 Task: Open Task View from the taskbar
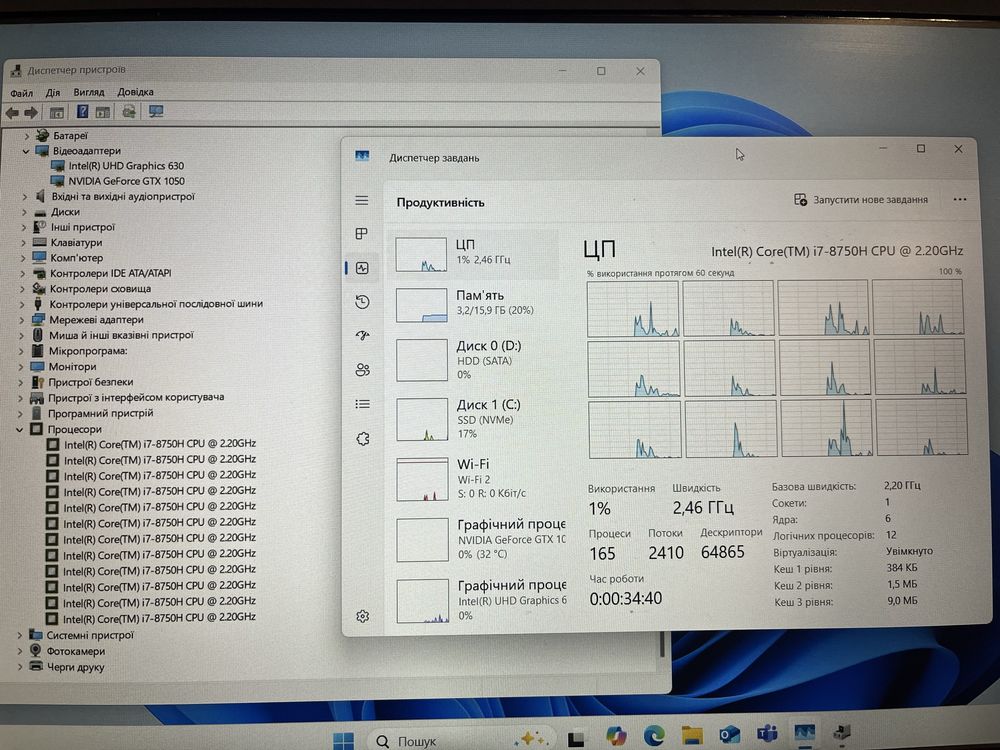coord(577,738)
